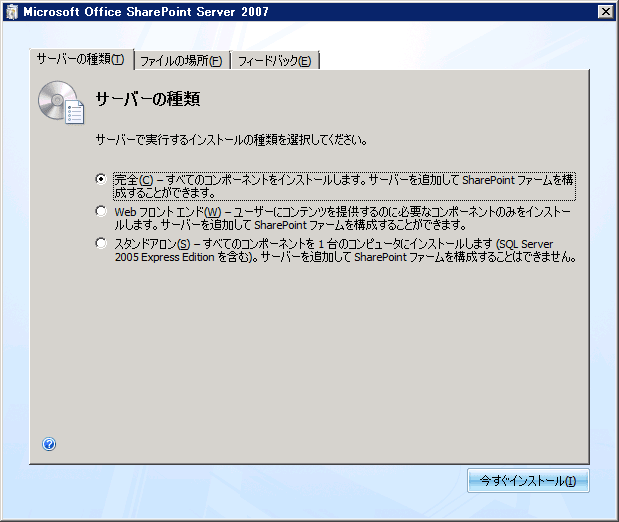Click the Microsoft Office SharePoint Server 2007 title
Screen dimensions: 619x522
coord(146,12)
